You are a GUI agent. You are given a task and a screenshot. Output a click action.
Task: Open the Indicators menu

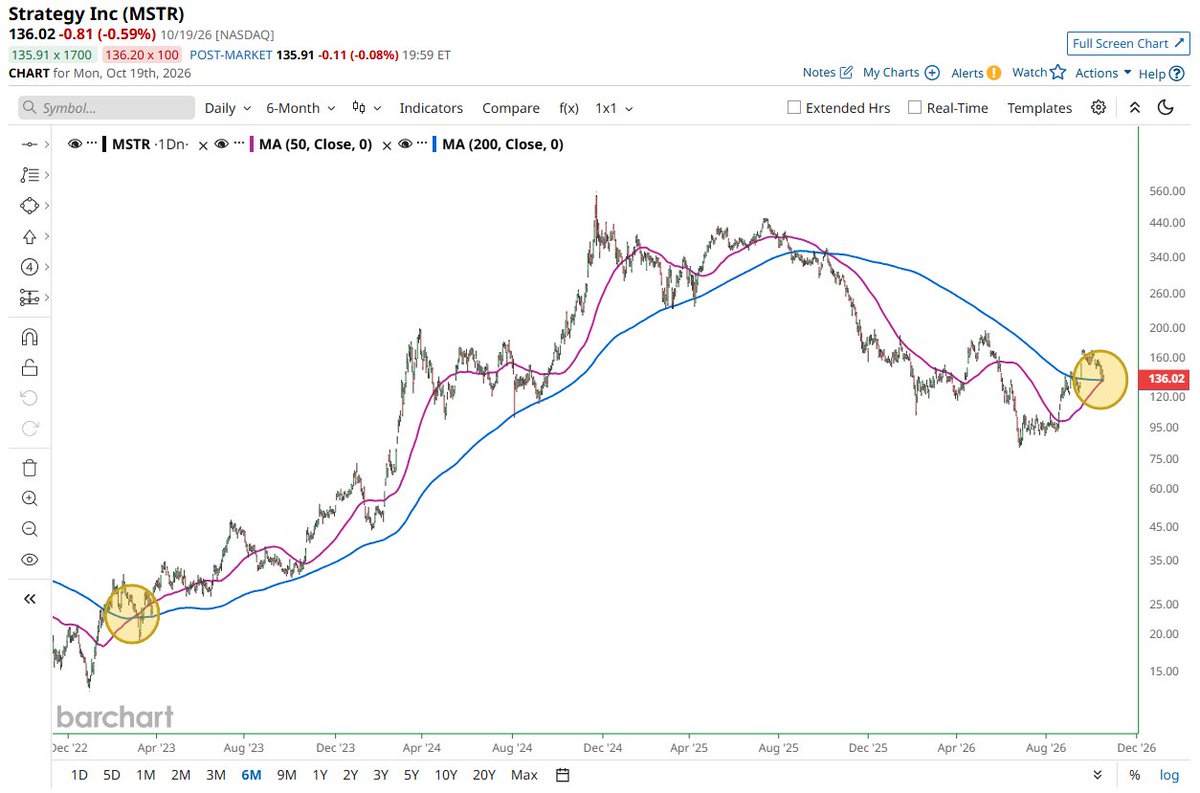pyautogui.click(x=431, y=108)
